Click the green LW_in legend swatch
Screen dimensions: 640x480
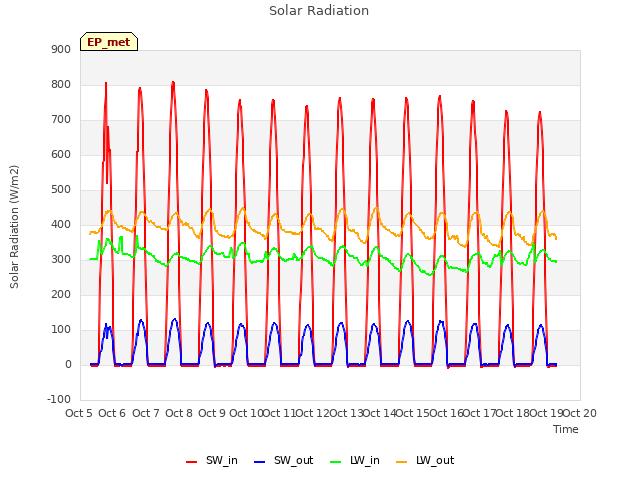tap(336, 462)
